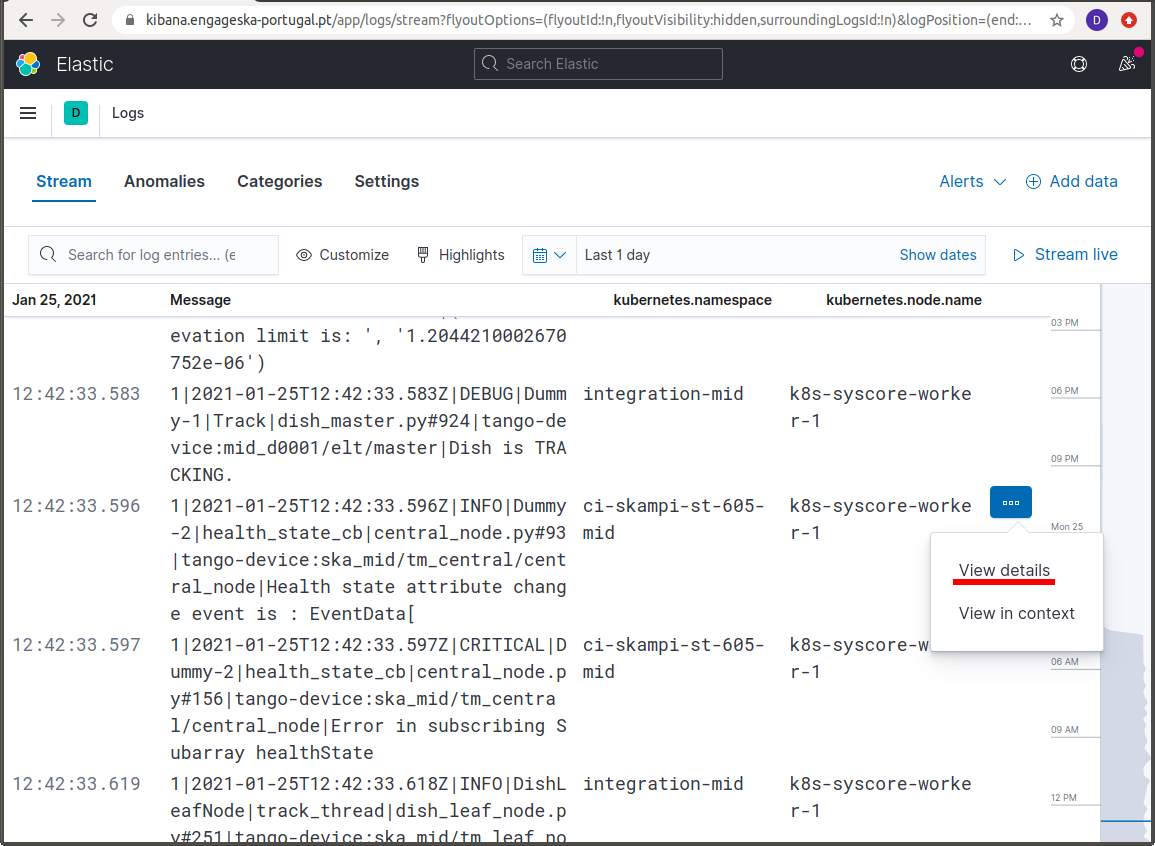Go forward in browser history
Viewport: 1155px width, 846px height.
coord(58,20)
